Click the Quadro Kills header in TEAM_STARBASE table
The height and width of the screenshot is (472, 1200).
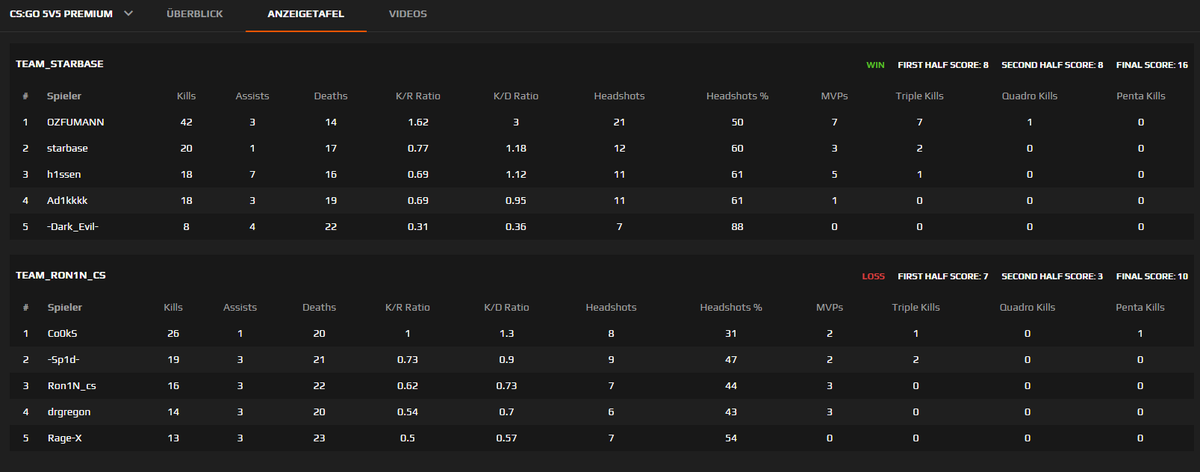tap(1029, 96)
